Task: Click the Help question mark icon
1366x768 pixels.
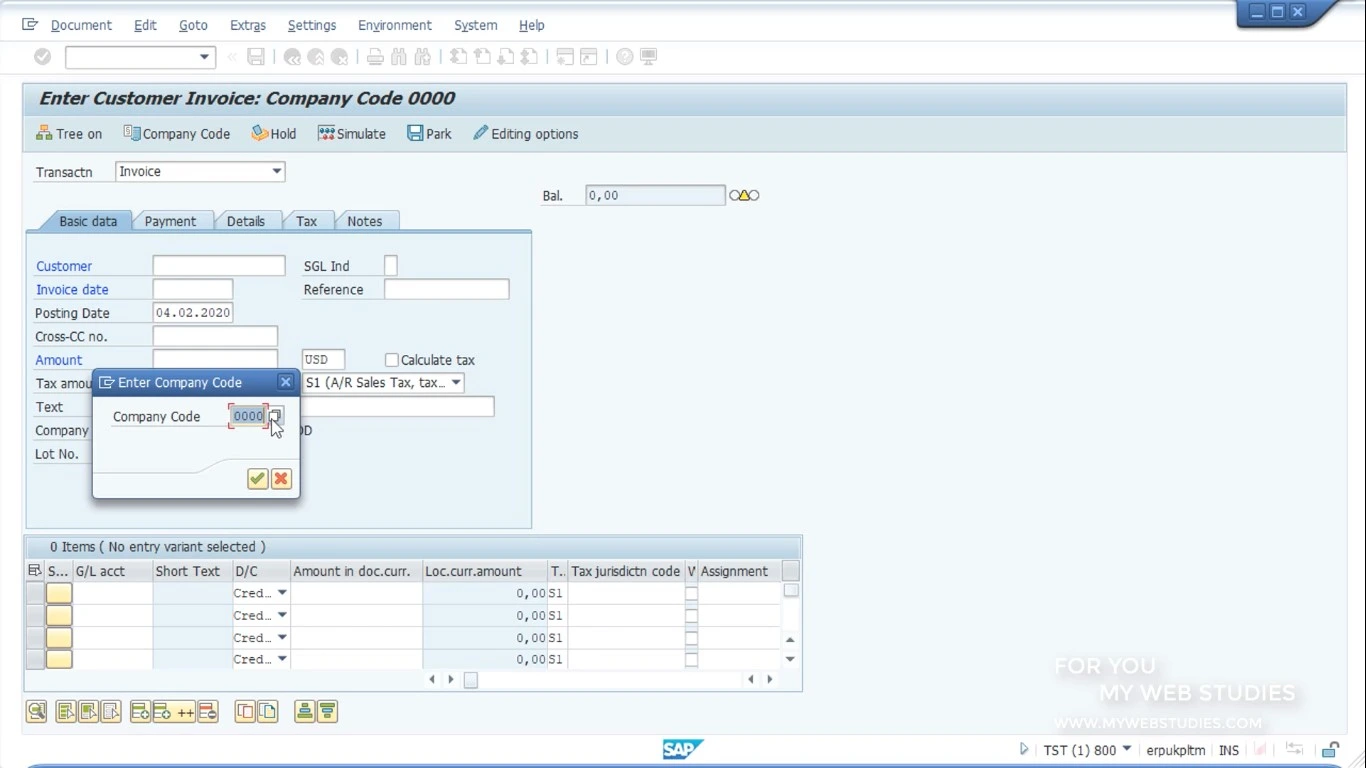Action: tap(625, 57)
